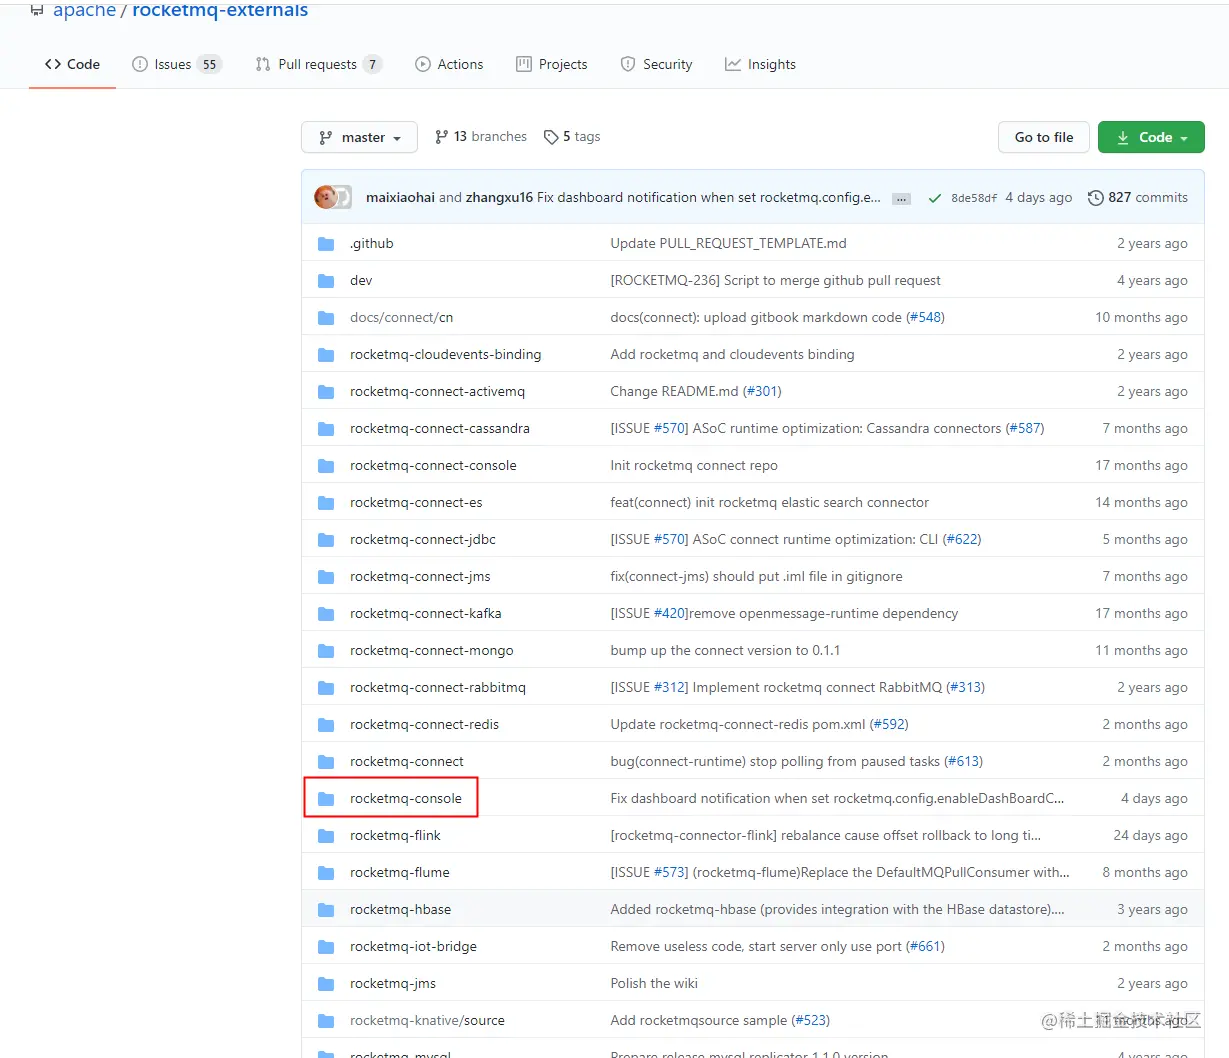1229x1058 pixels.
Task: Click folder icon for rocketmq-connect-kafka
Action: coord(326,614)
